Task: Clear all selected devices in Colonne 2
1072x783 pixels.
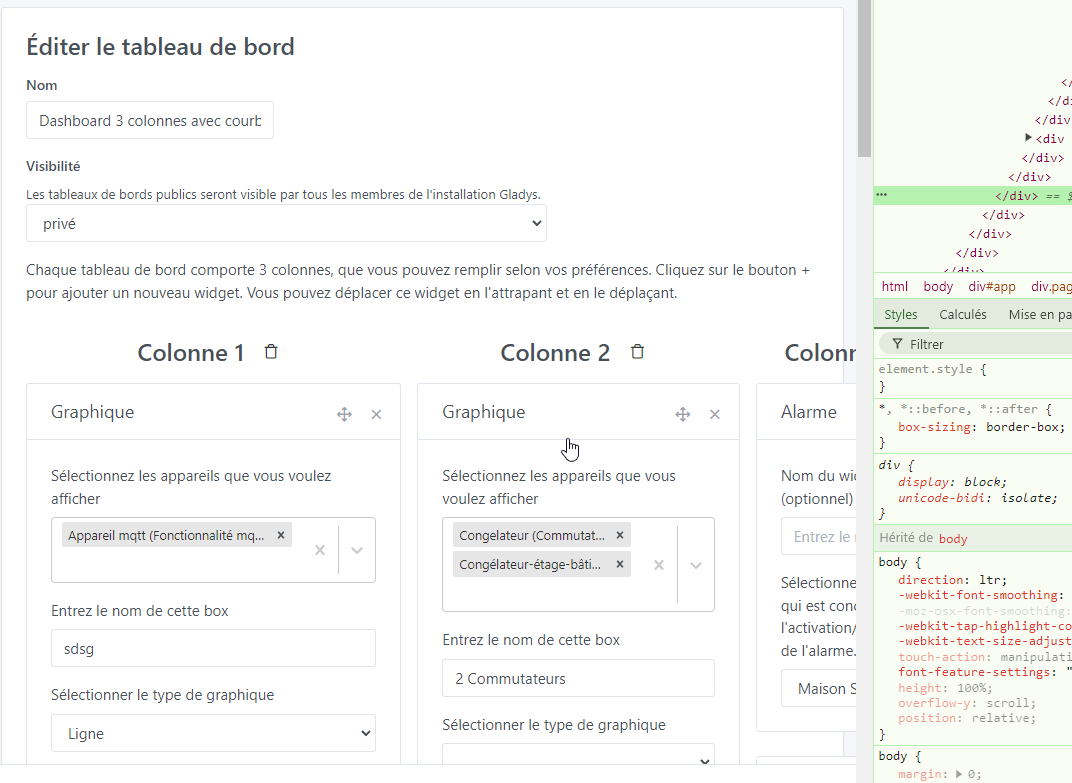Action: tap(659, 565)
